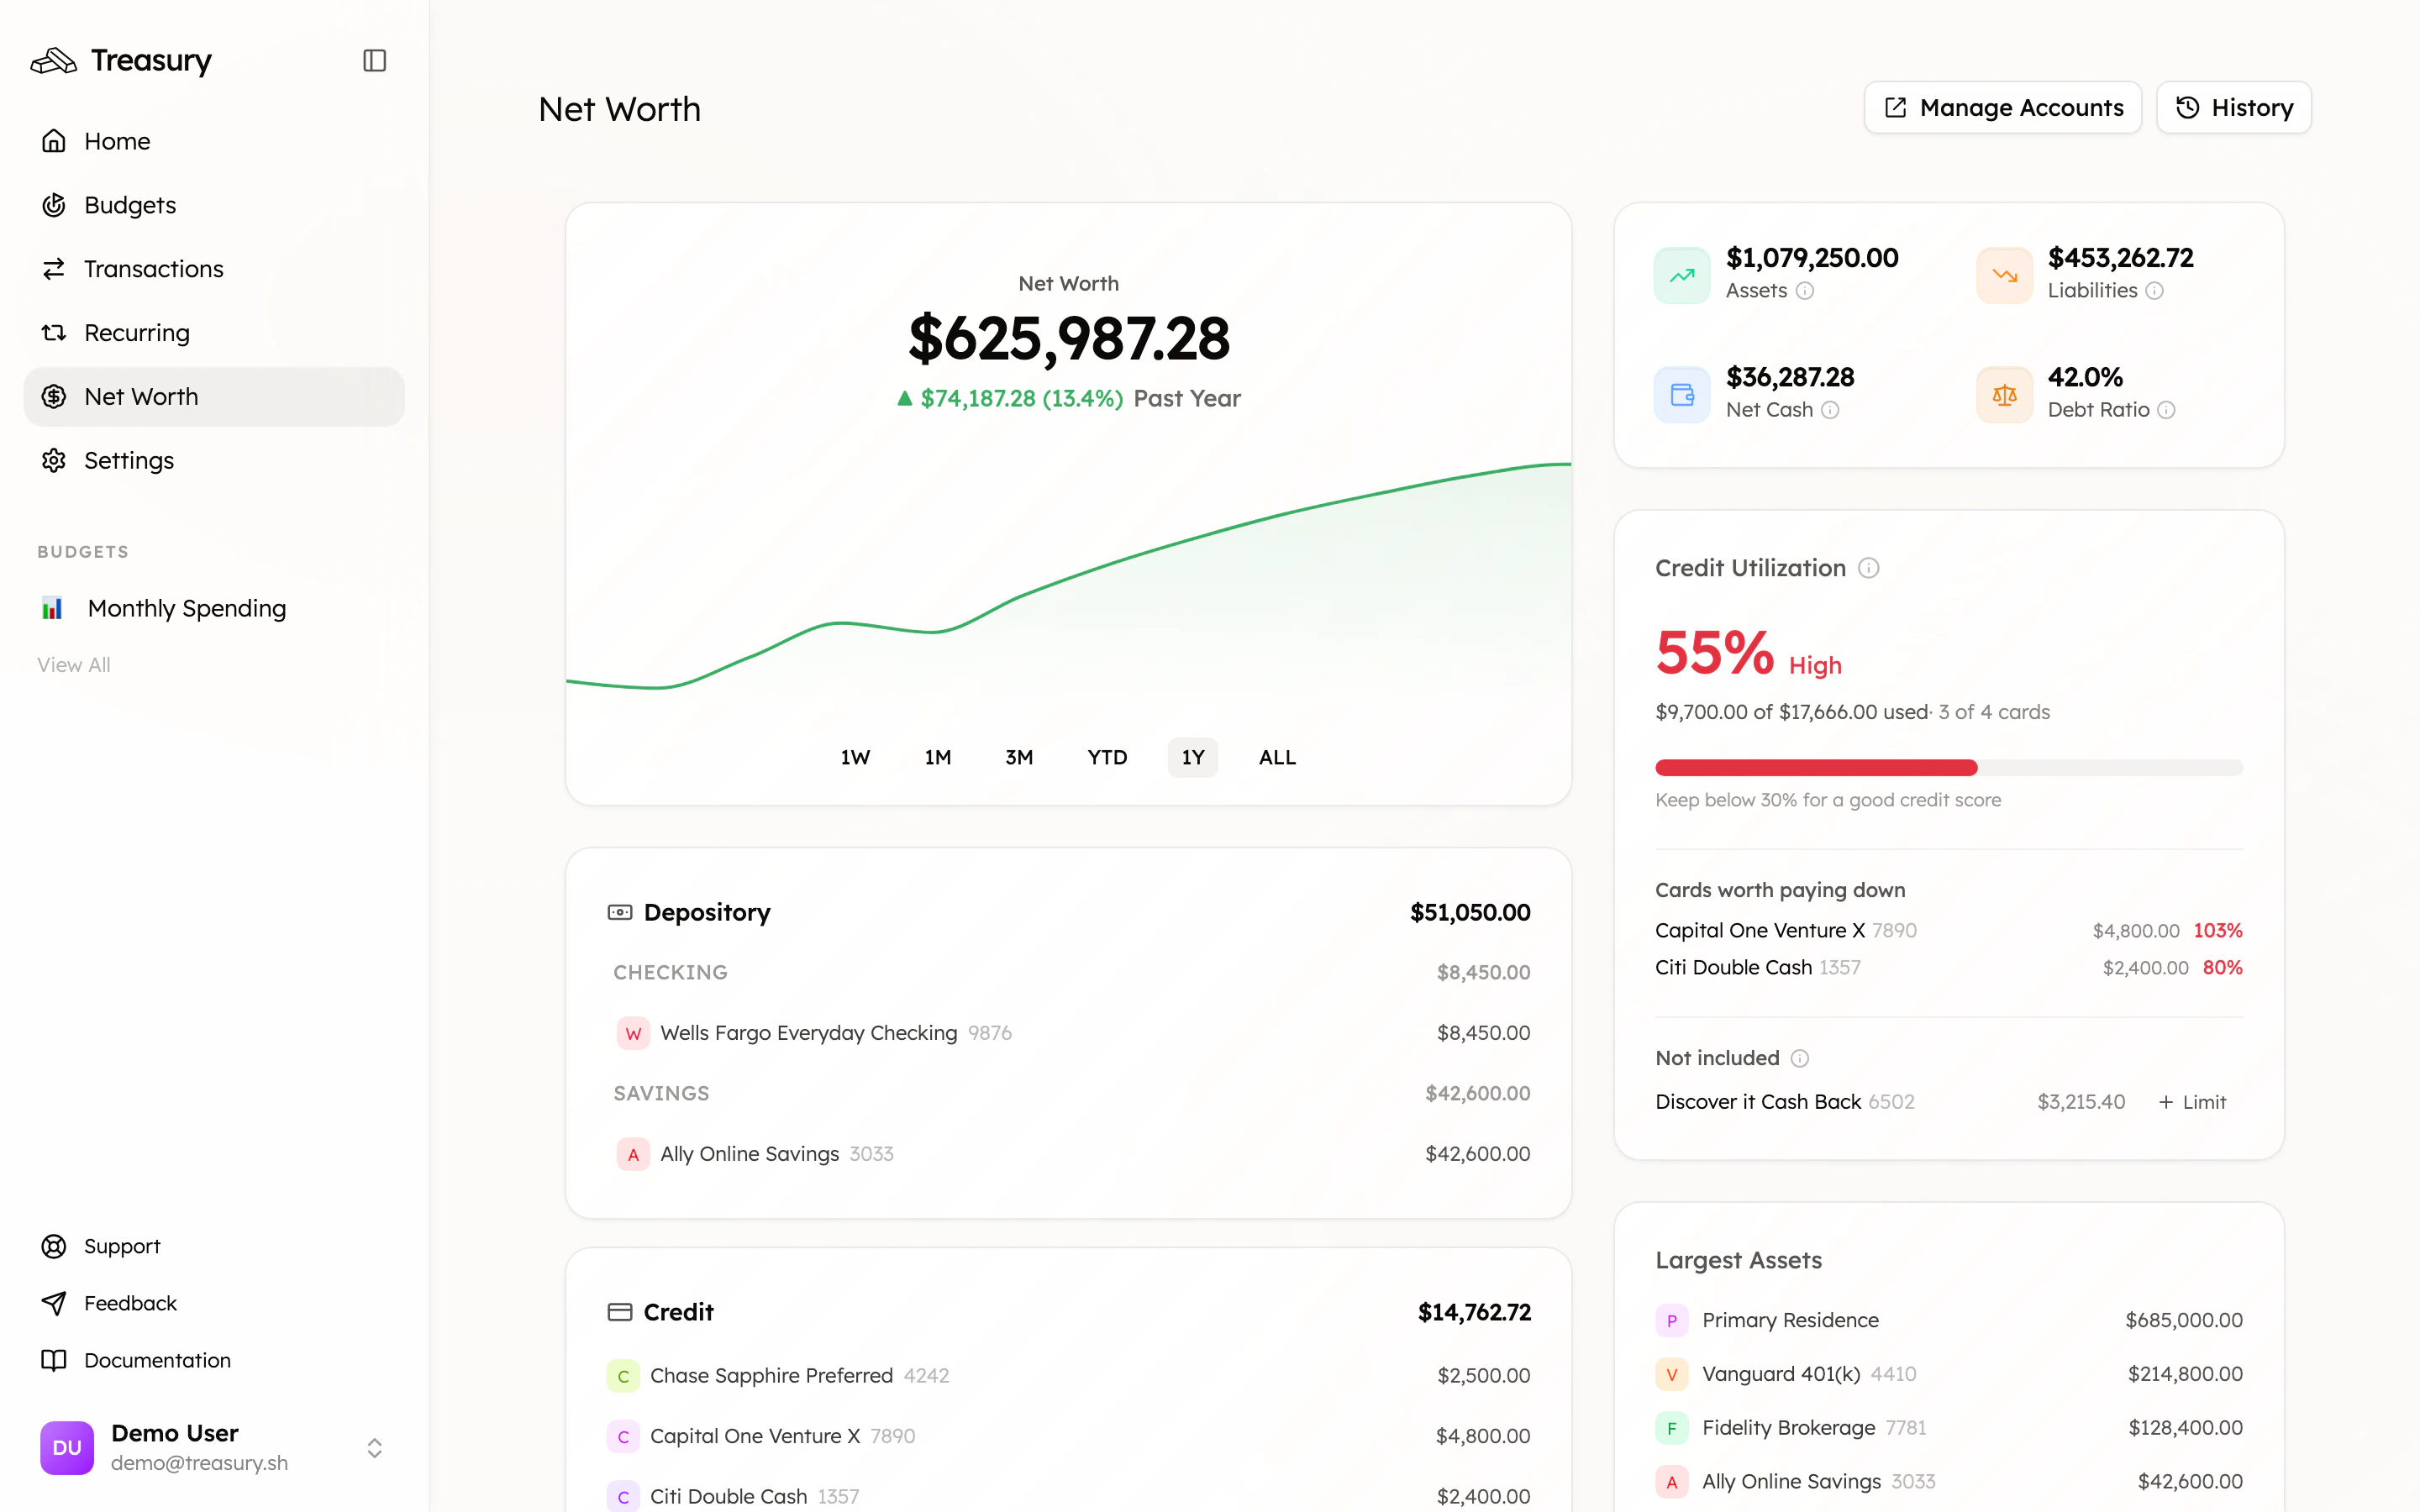This screenshot has height=1512, width=2420.
Task: Click the Discover it Cash Back 6502 row
Action: 1949,1102
